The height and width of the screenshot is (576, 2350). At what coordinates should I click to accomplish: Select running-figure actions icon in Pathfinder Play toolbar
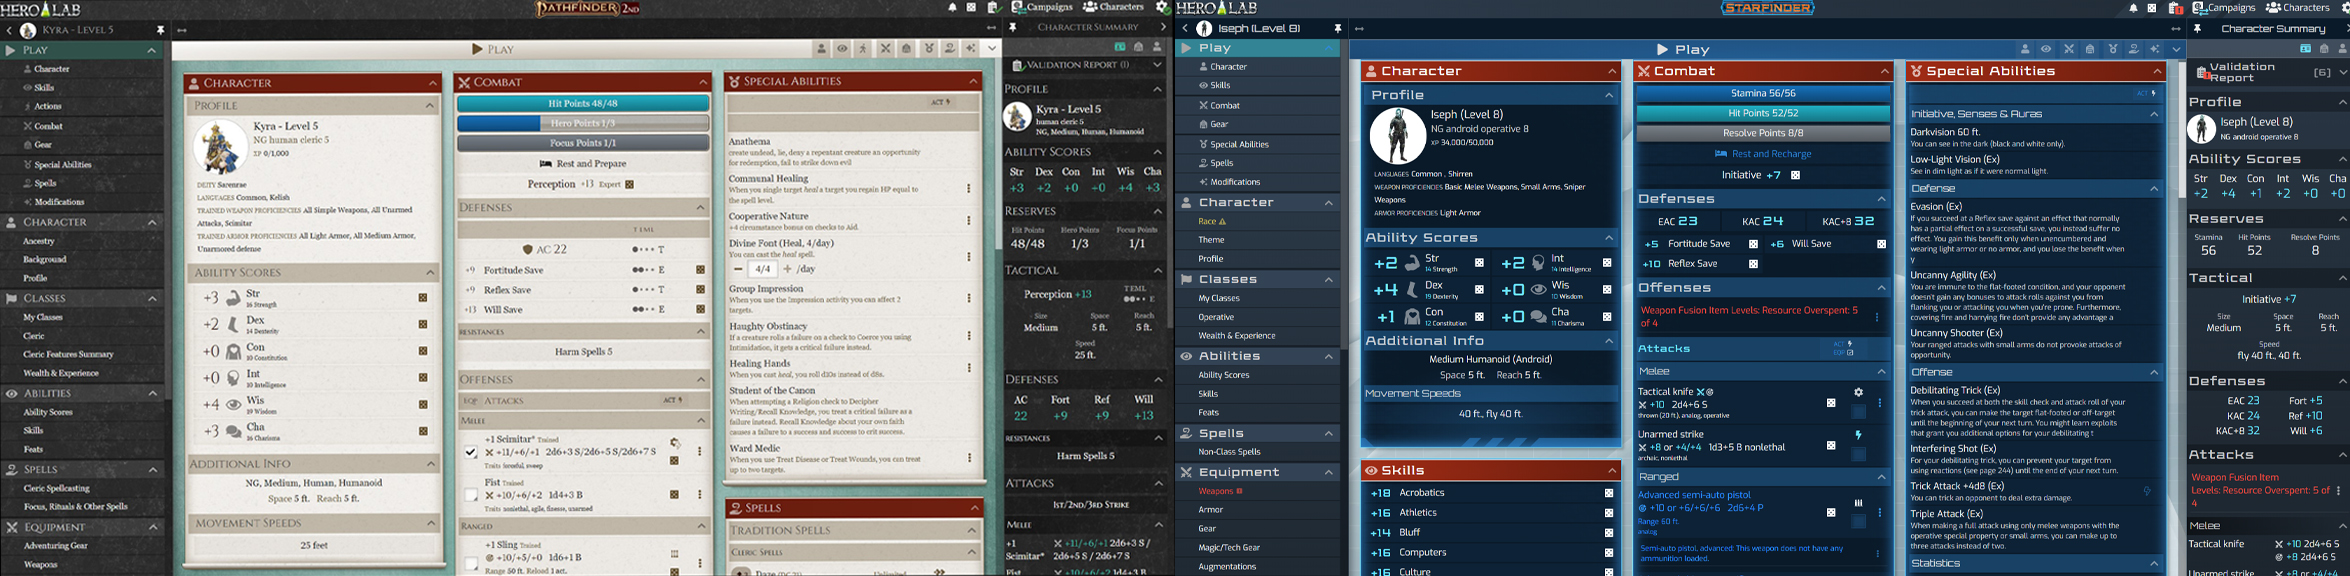click(863, 48)
